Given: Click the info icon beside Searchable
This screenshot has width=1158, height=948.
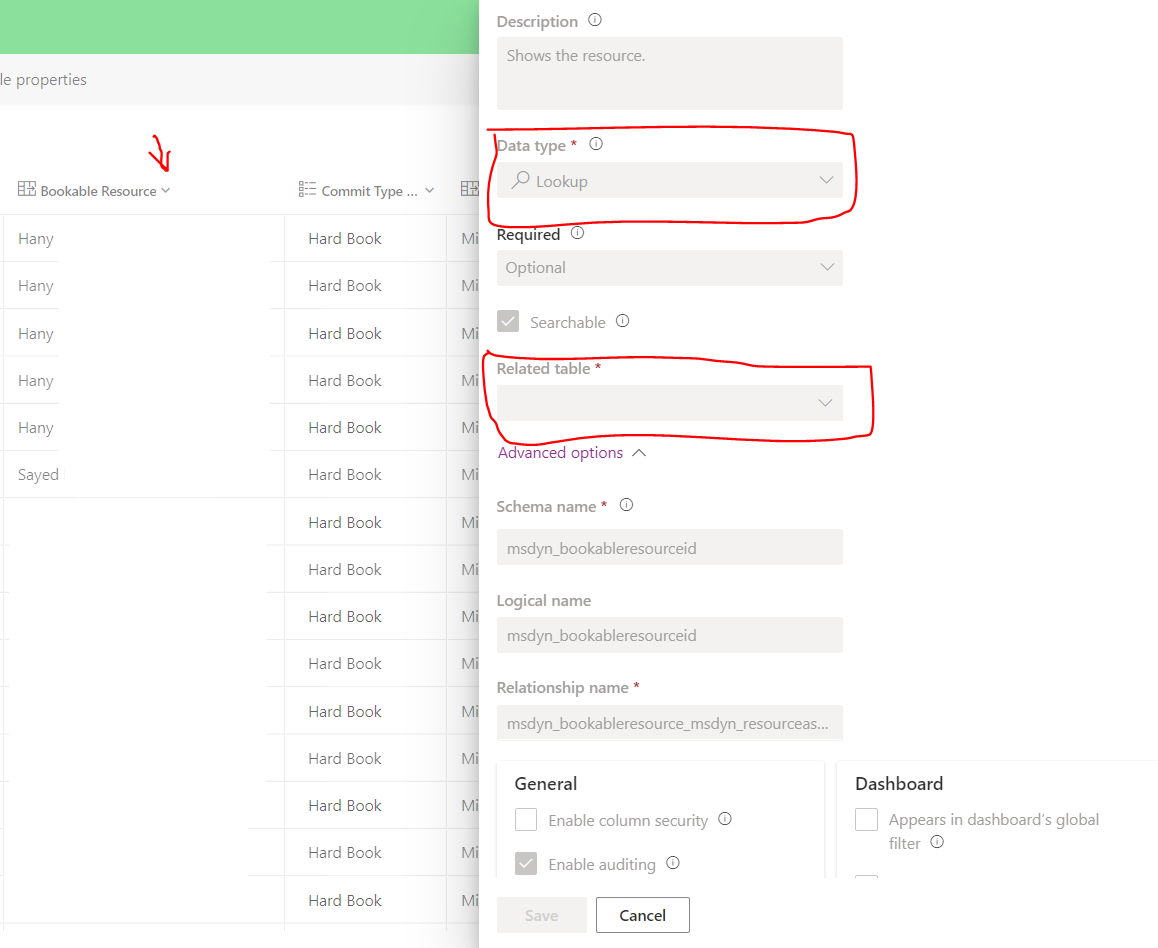Looking at the screenshot, I should point(622,321).
